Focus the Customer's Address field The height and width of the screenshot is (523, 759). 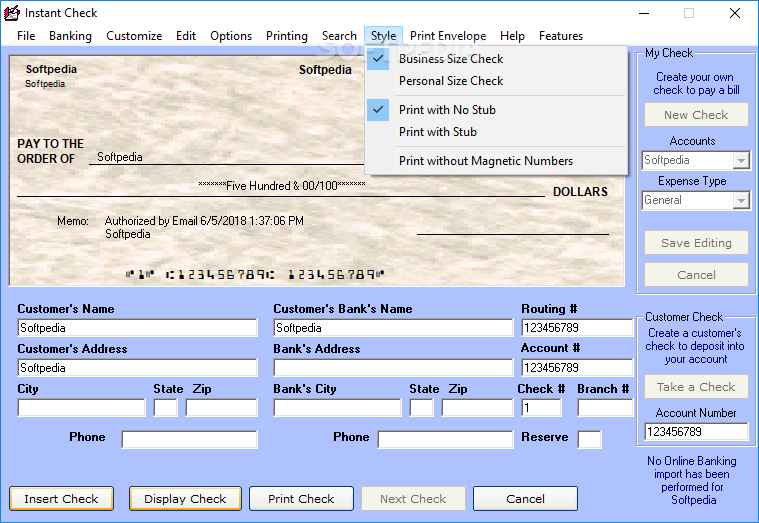137,368
